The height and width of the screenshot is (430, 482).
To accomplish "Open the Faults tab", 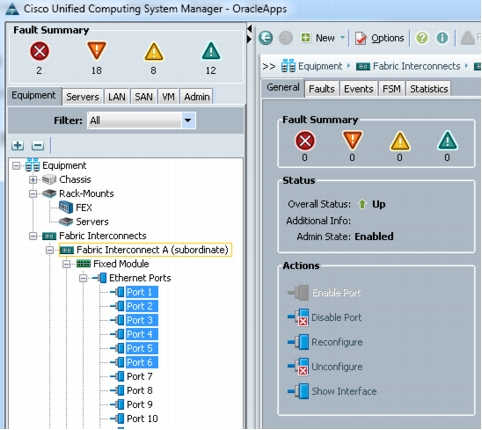I will tap(321, 89).
